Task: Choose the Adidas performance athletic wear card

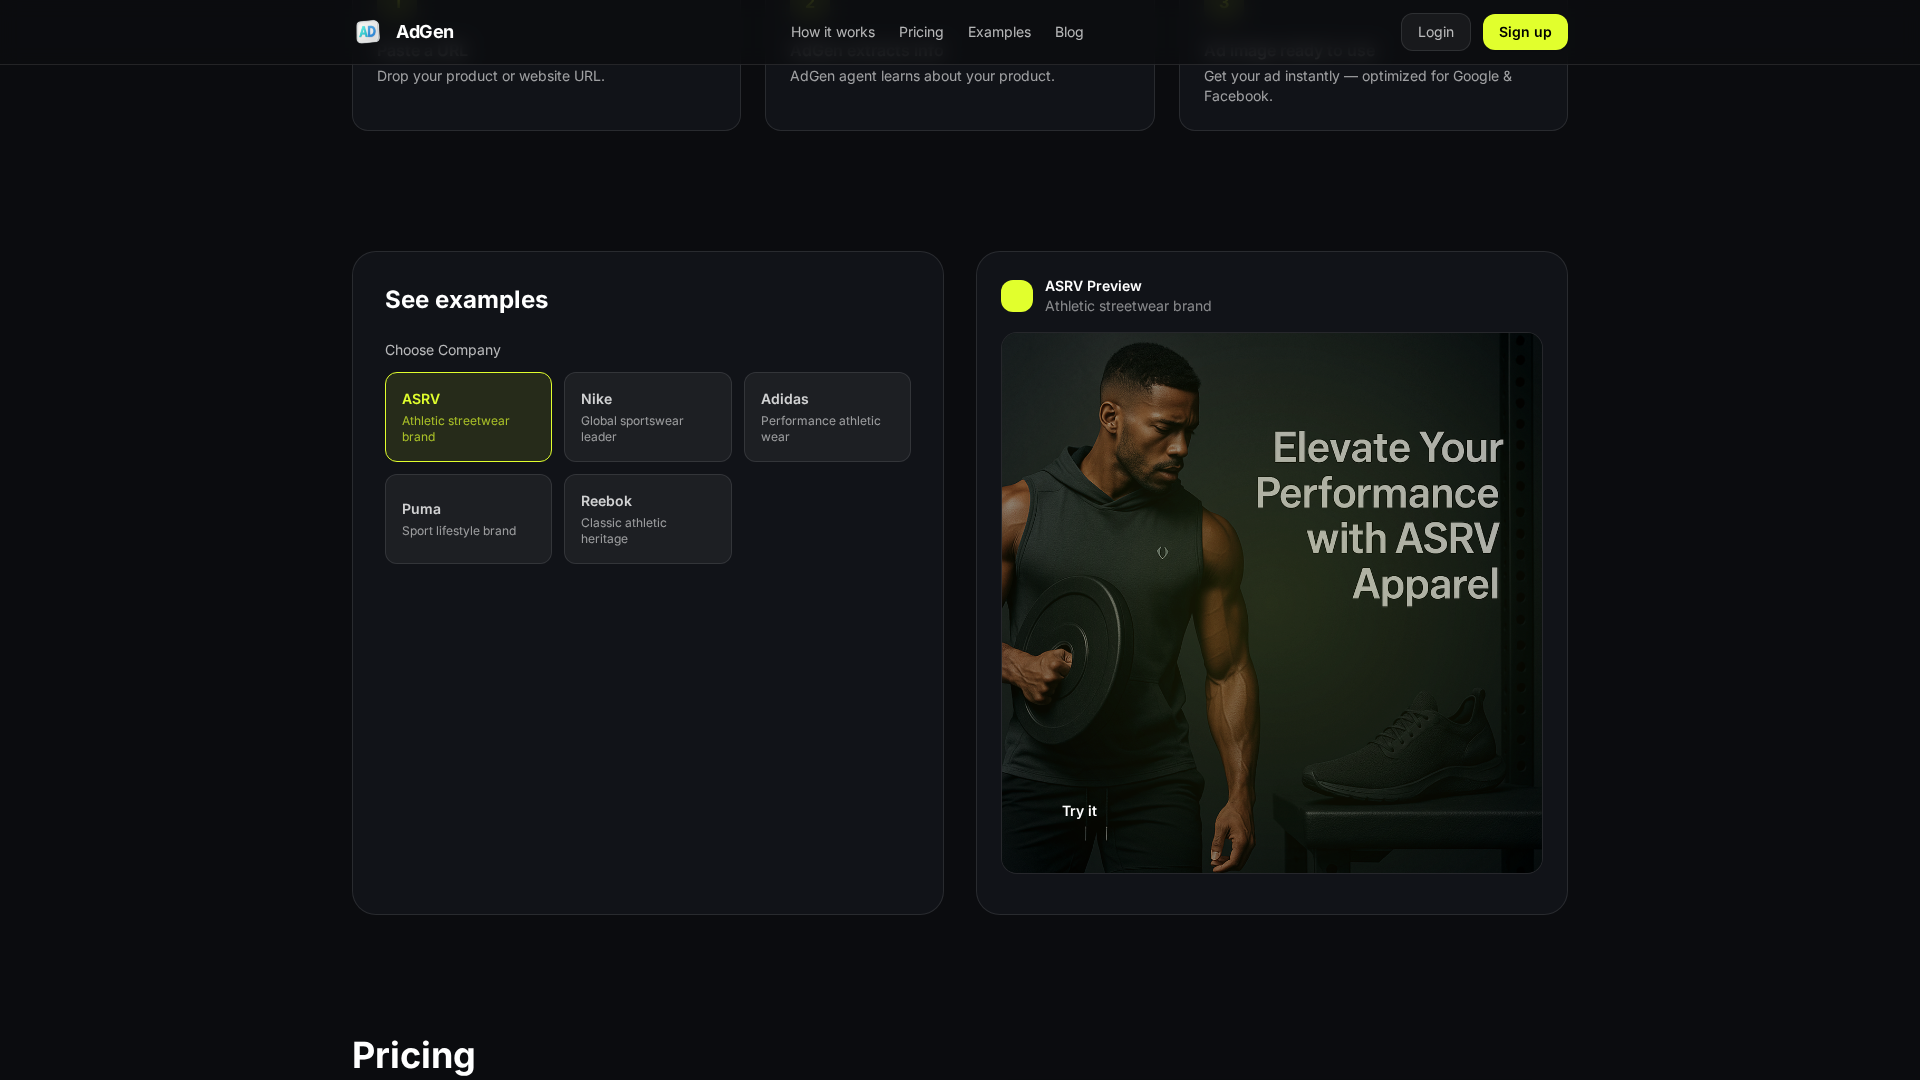Action: [827, 417]
